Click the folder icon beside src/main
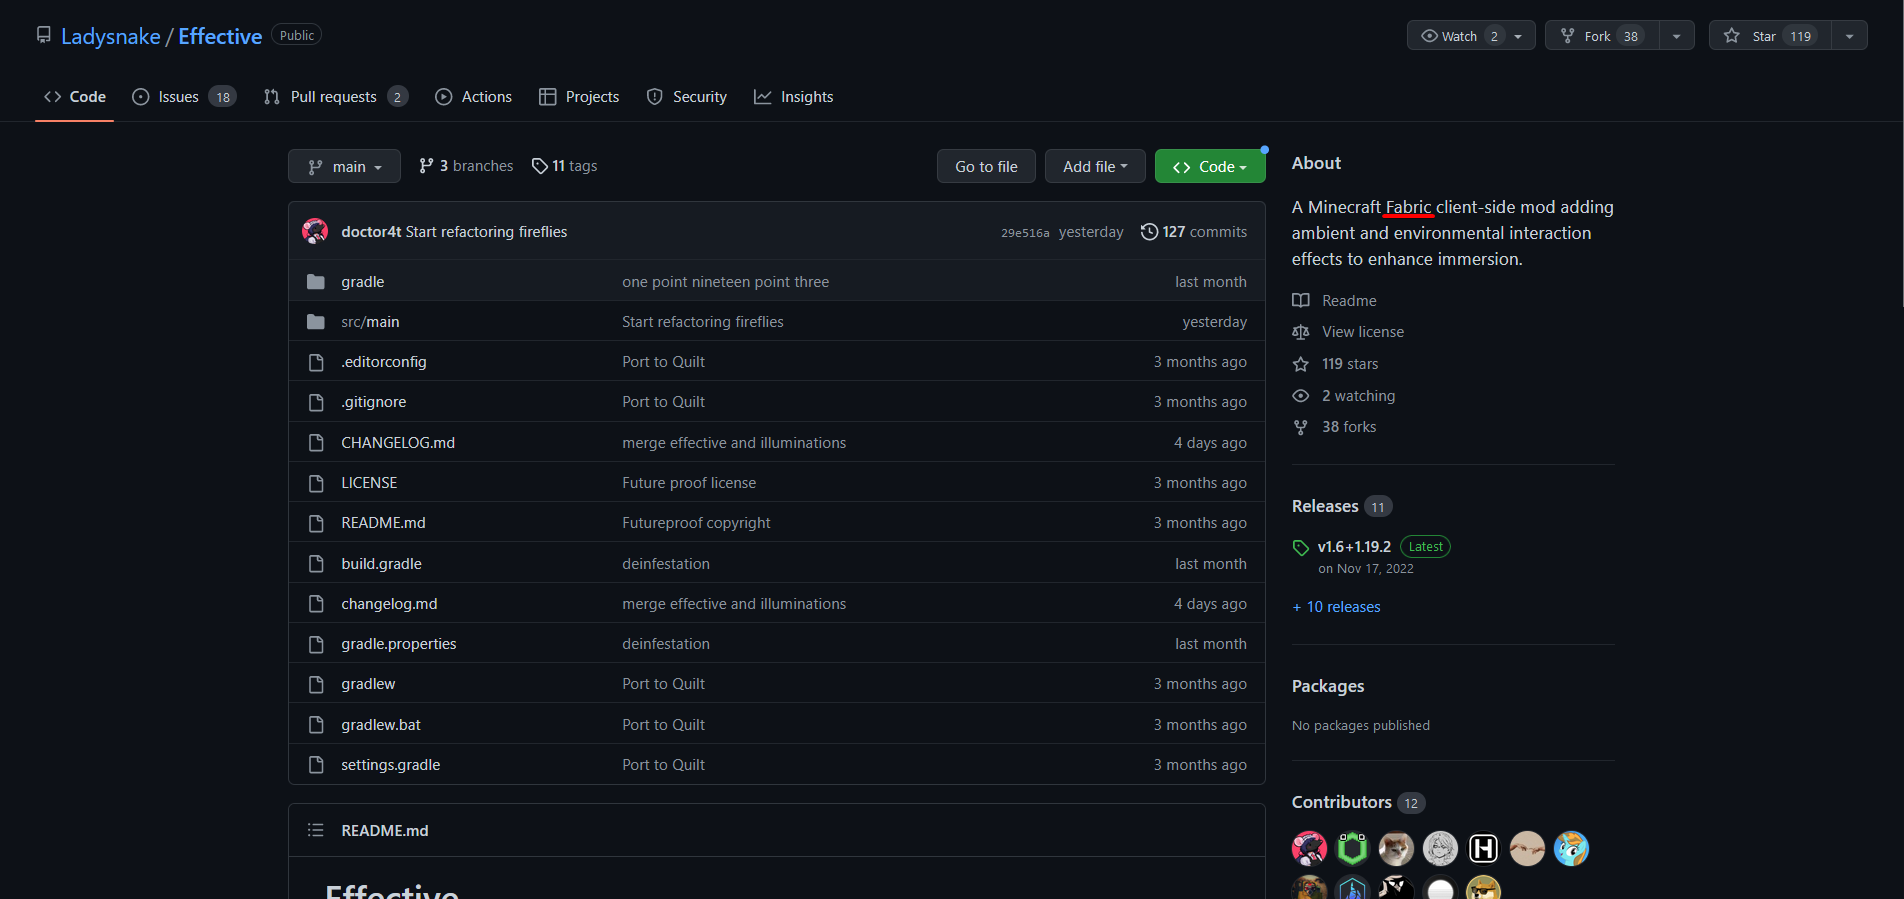1904x899 pixels. coord(316,321)
